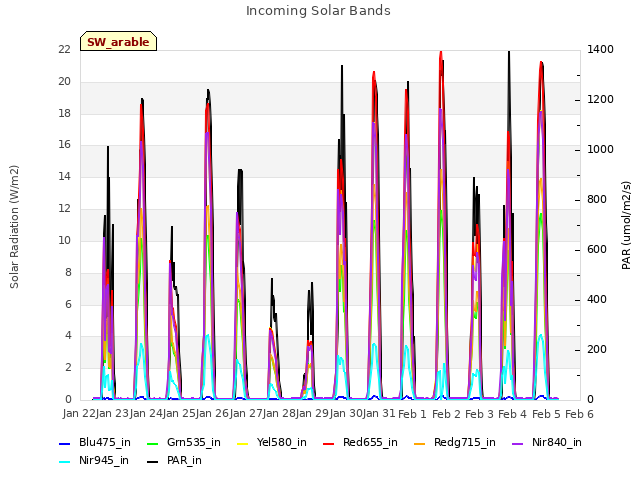Click the 12 tick on left axis
Viewport: 640px width, 480px height.
[x=64, y=208]
